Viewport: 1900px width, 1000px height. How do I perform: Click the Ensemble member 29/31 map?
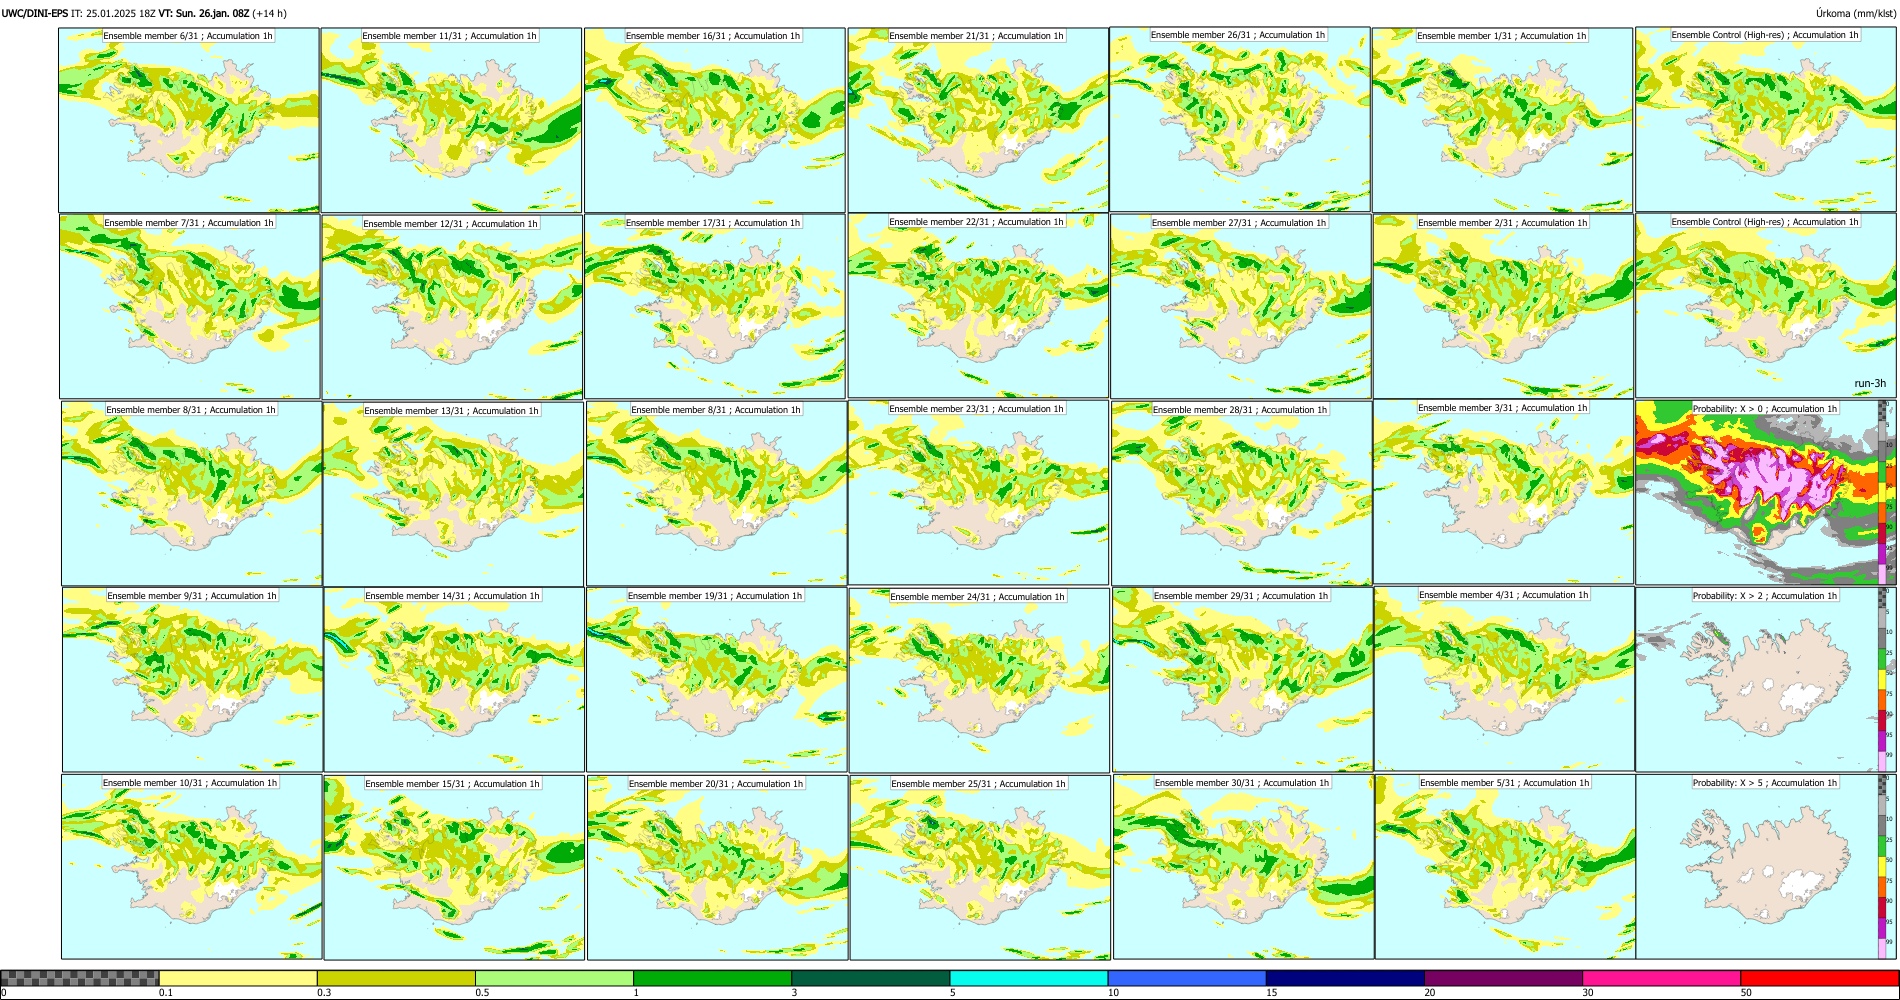1242,680
